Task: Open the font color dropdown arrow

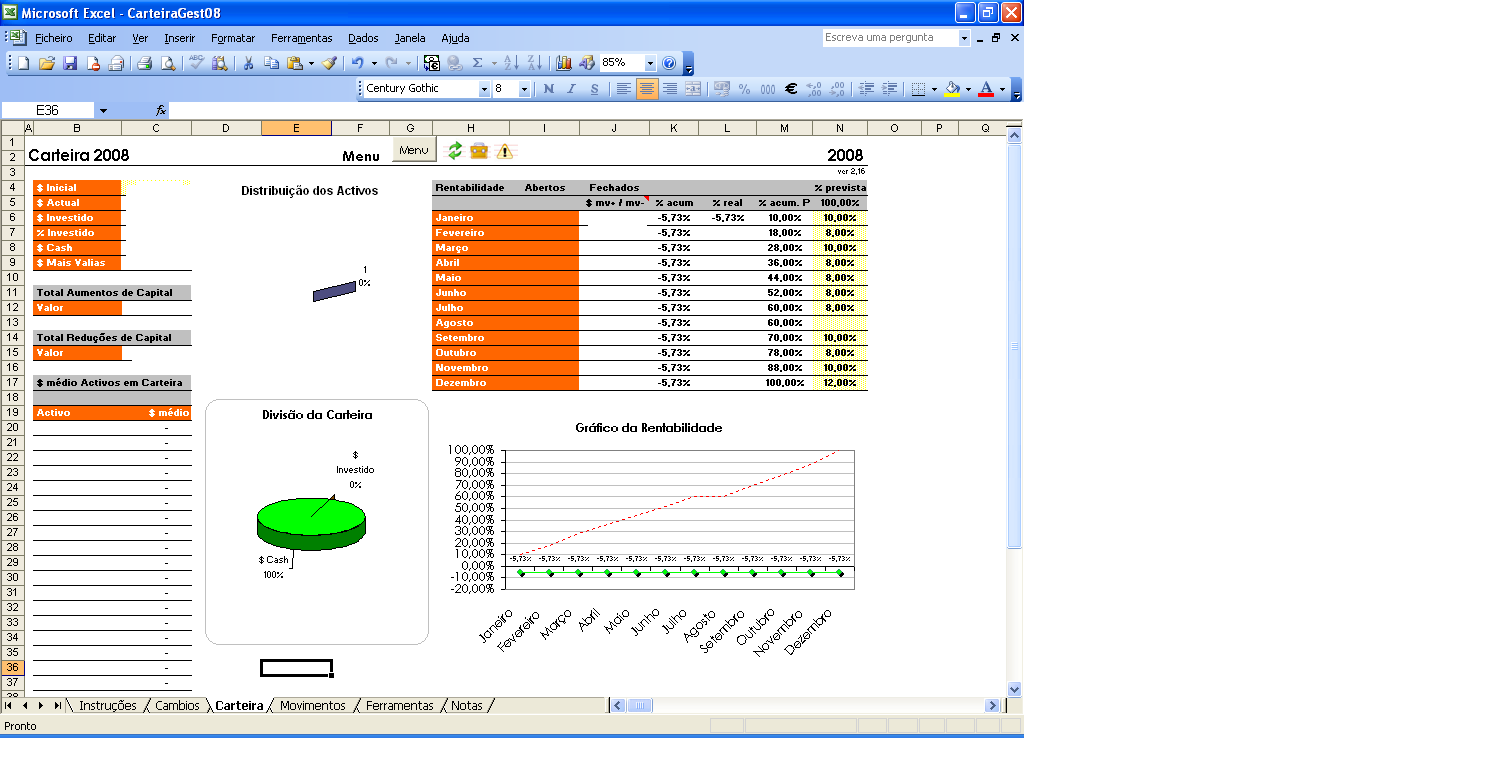Action: [x=1002, y=89]
